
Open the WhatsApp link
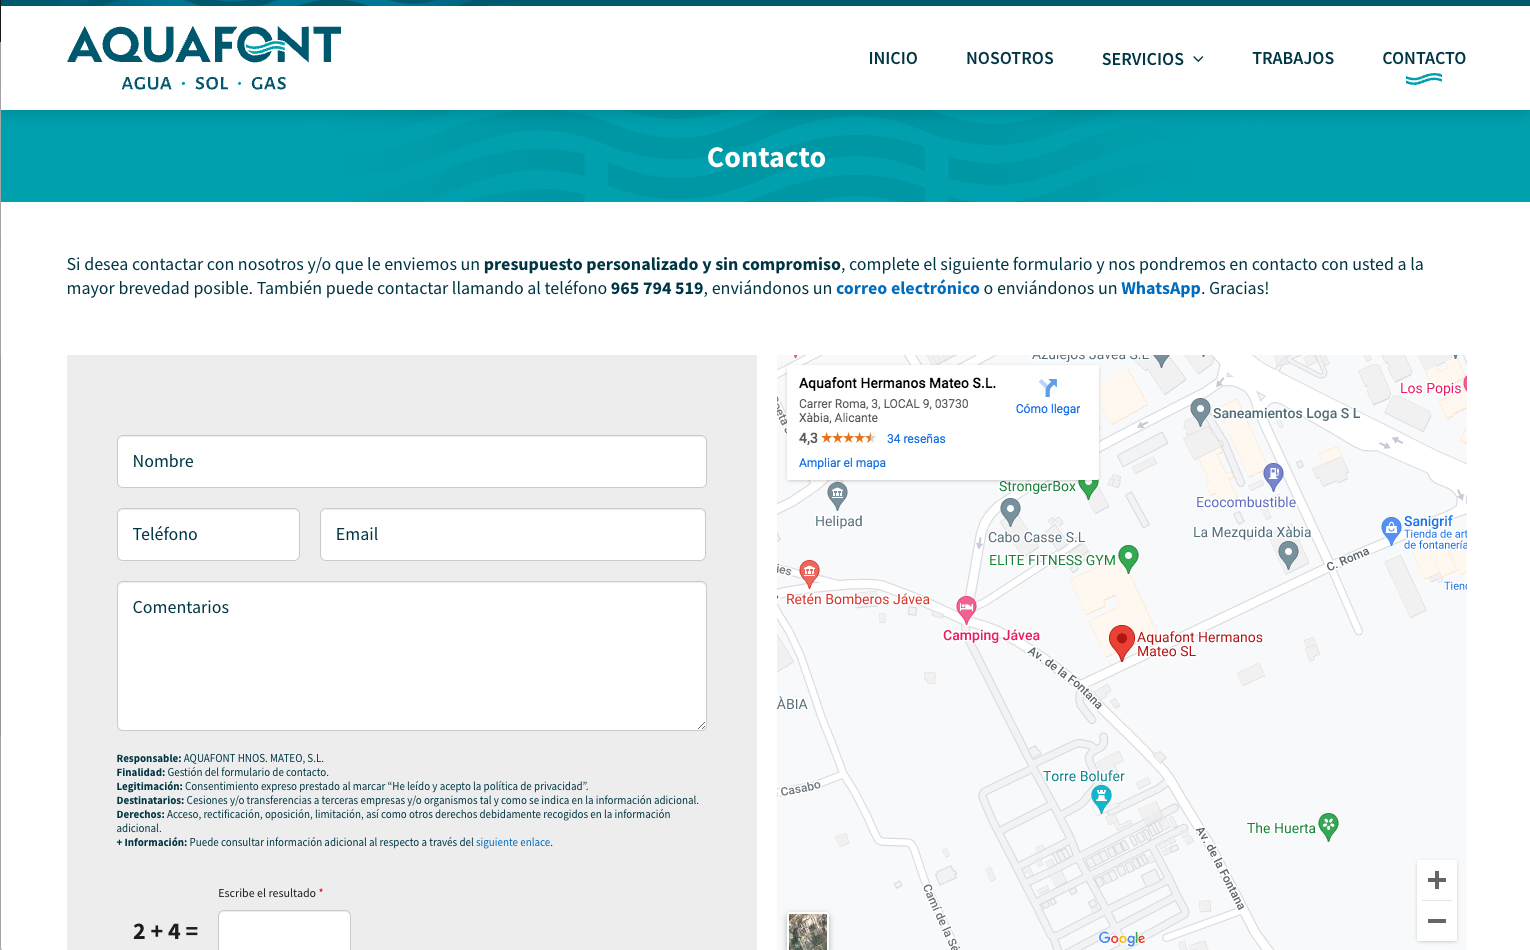(x=1160, y=288)
